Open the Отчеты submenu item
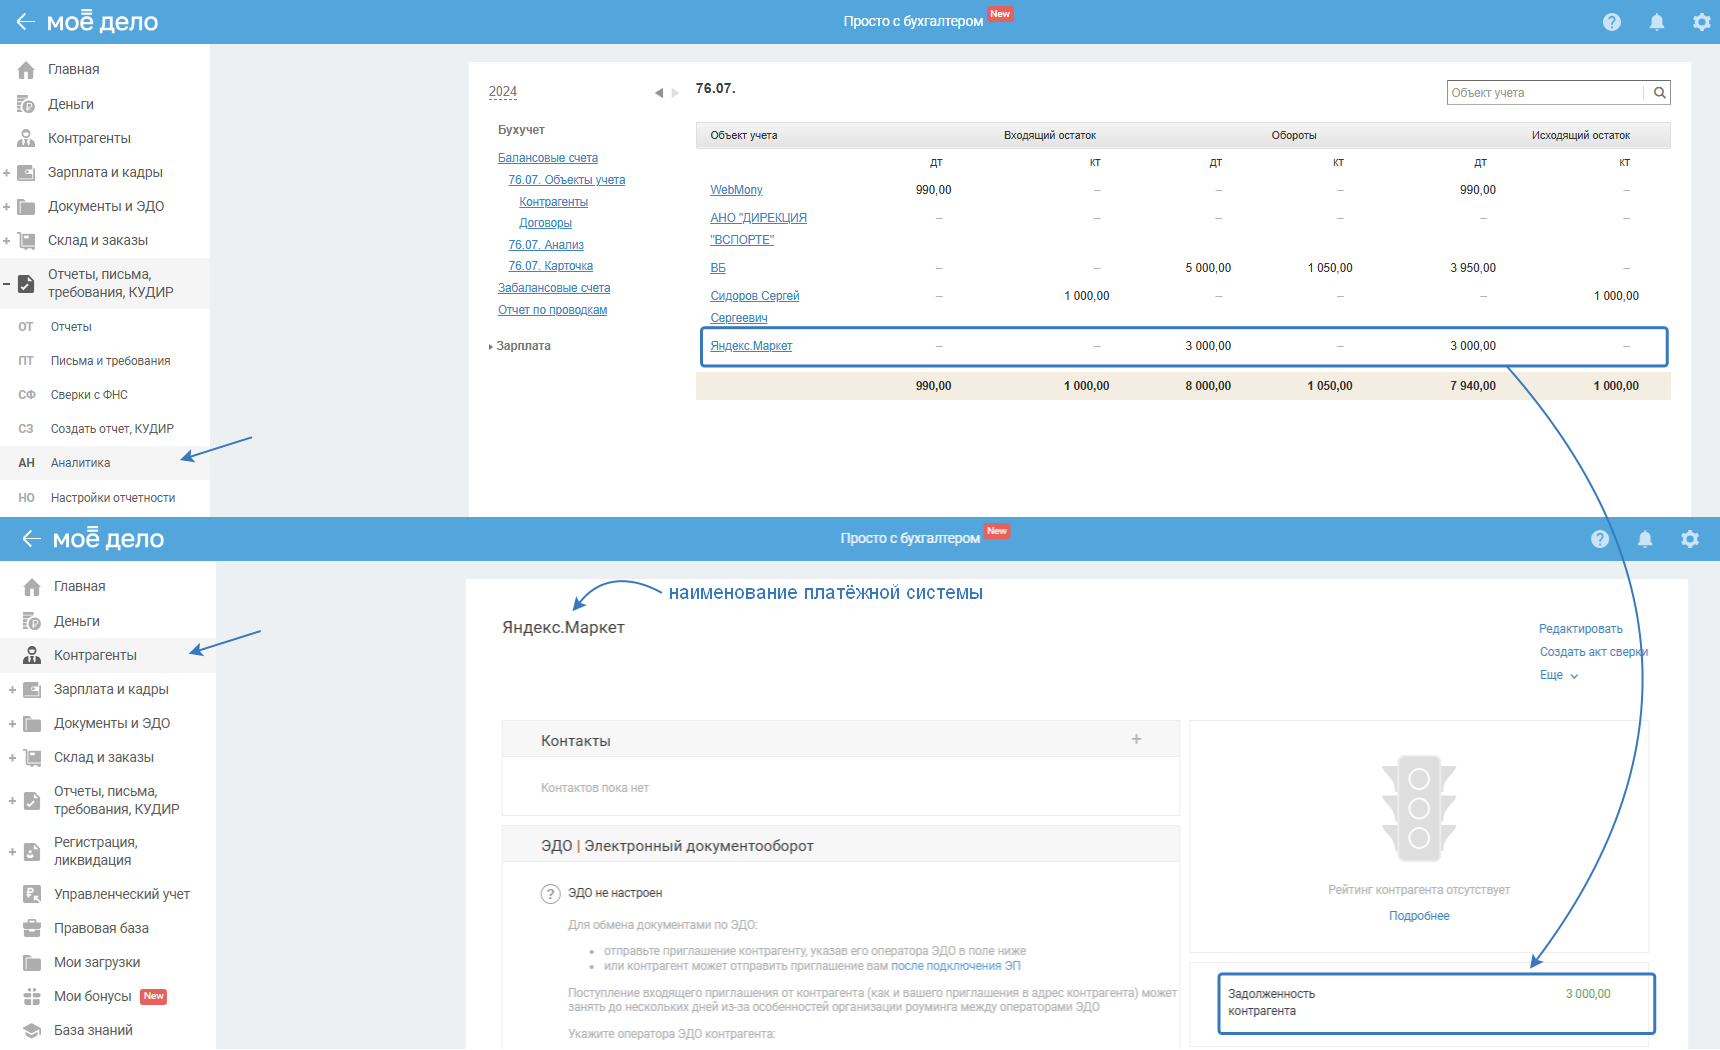 (71, 327)
